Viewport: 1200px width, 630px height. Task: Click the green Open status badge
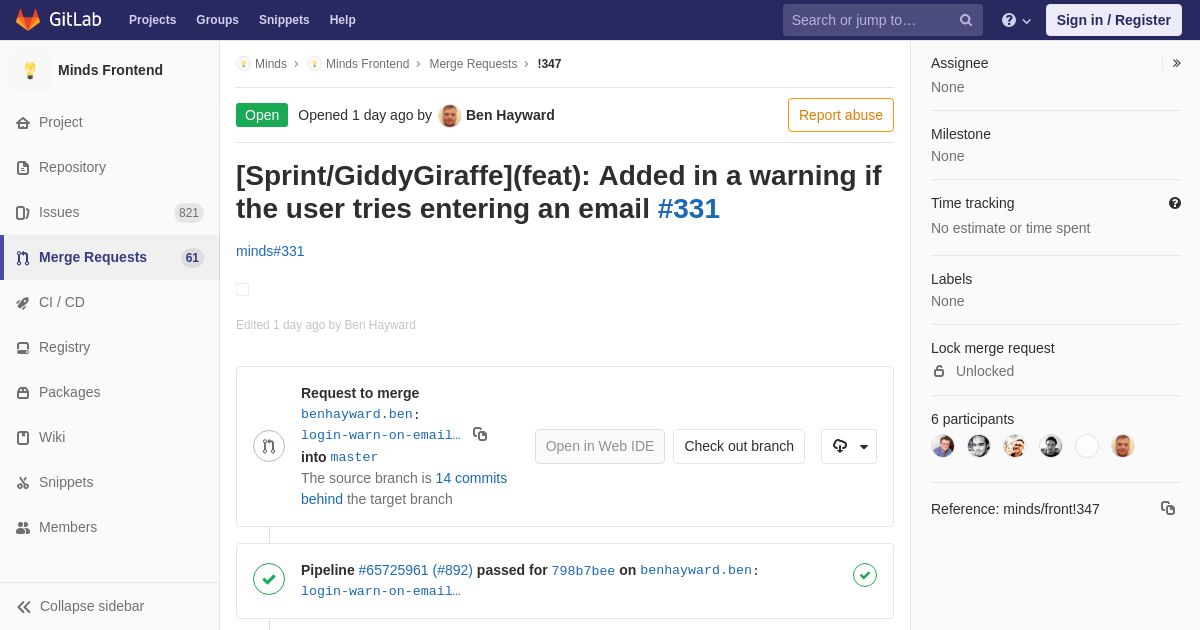coord(262,115)
